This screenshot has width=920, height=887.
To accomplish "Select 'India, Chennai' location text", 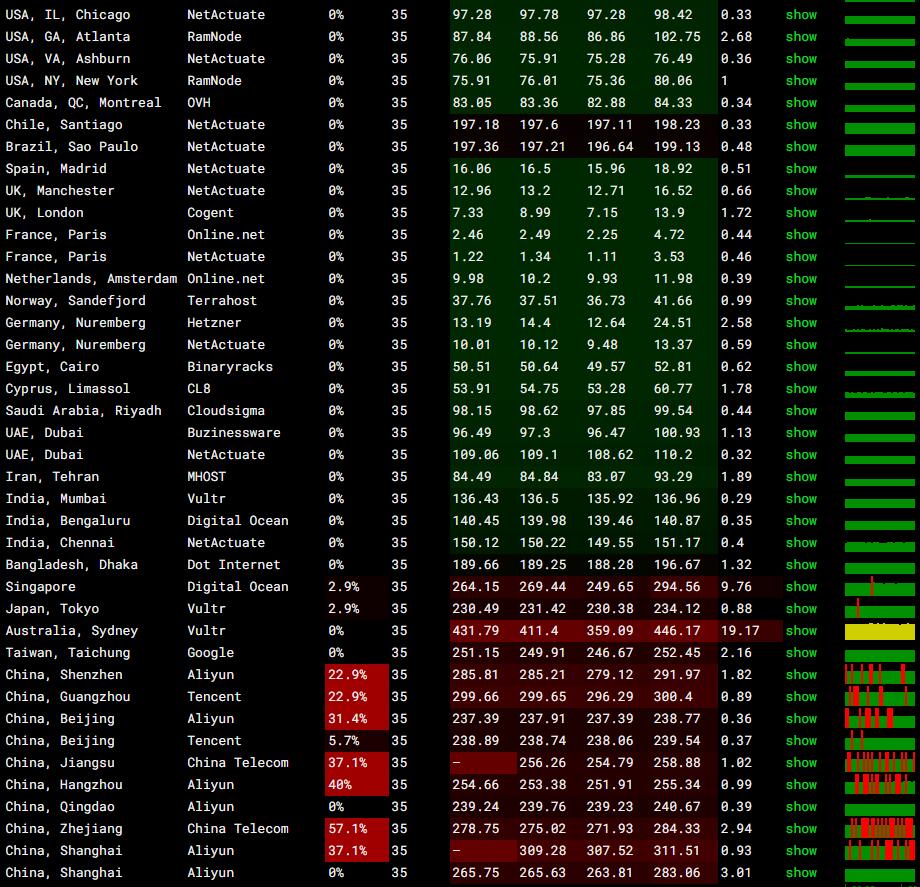I will (x=60, y=543).
